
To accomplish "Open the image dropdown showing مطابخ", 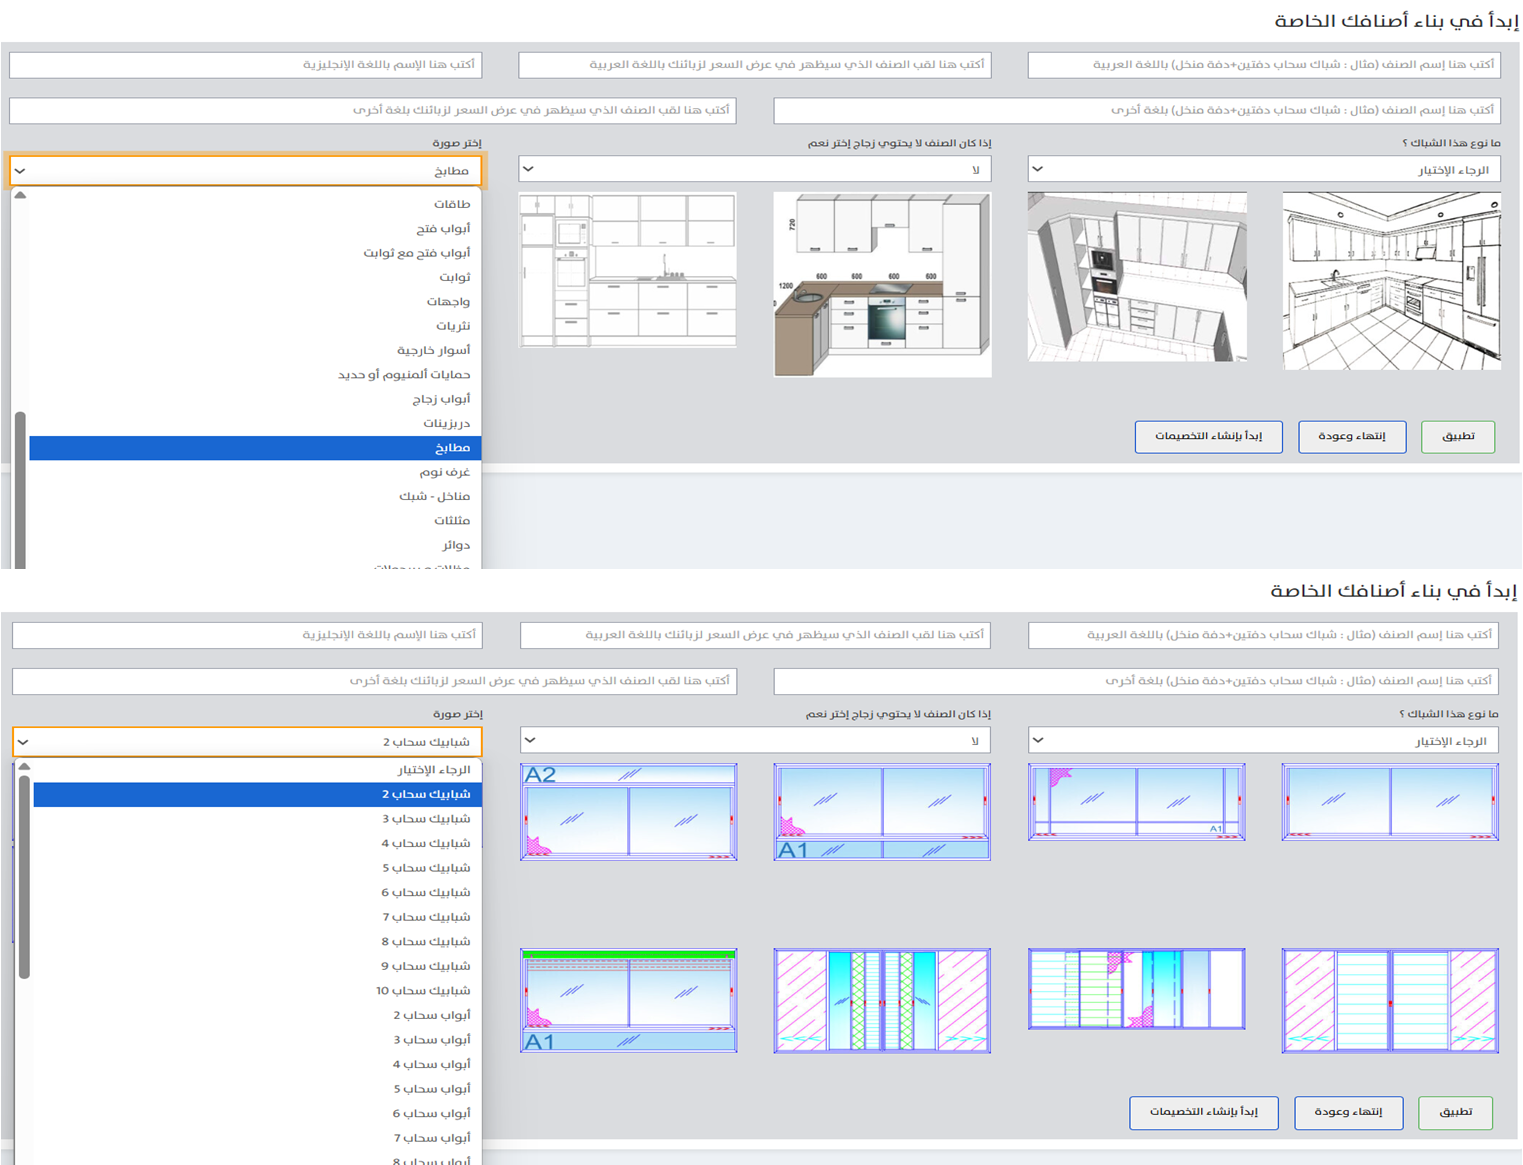I will [245, 171].
